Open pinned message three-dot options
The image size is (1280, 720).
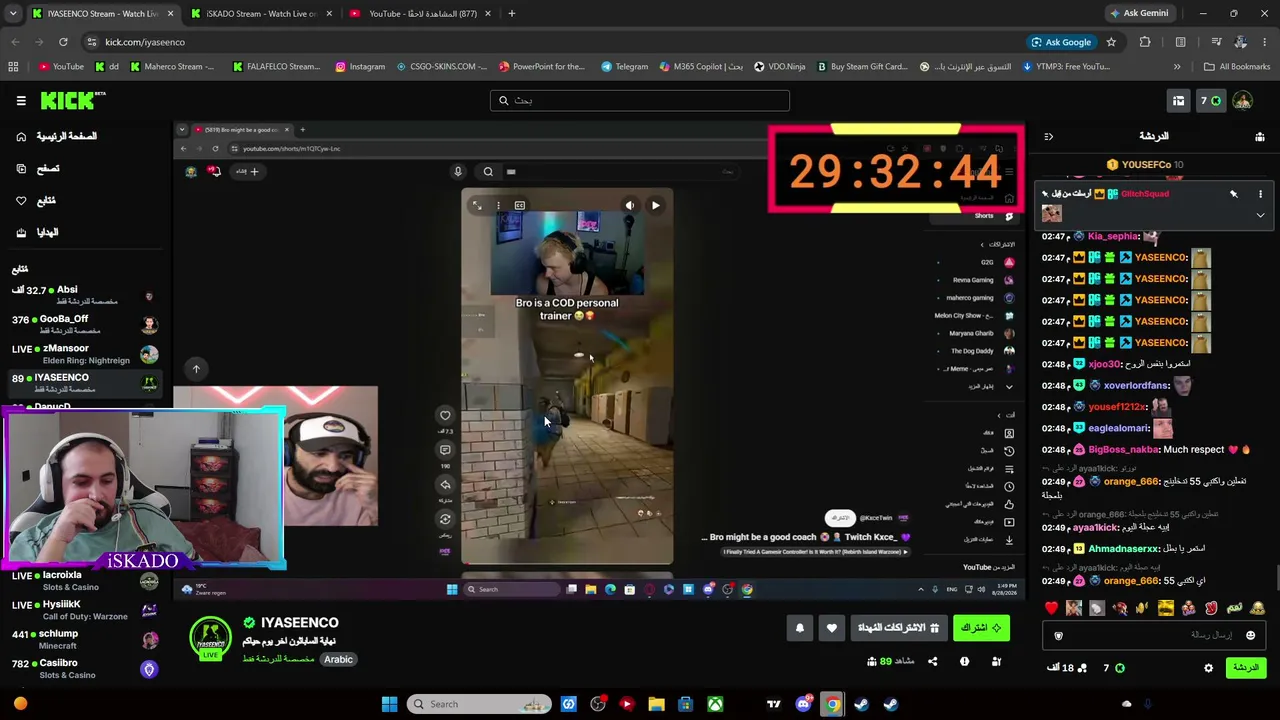tap(1260, 194)
